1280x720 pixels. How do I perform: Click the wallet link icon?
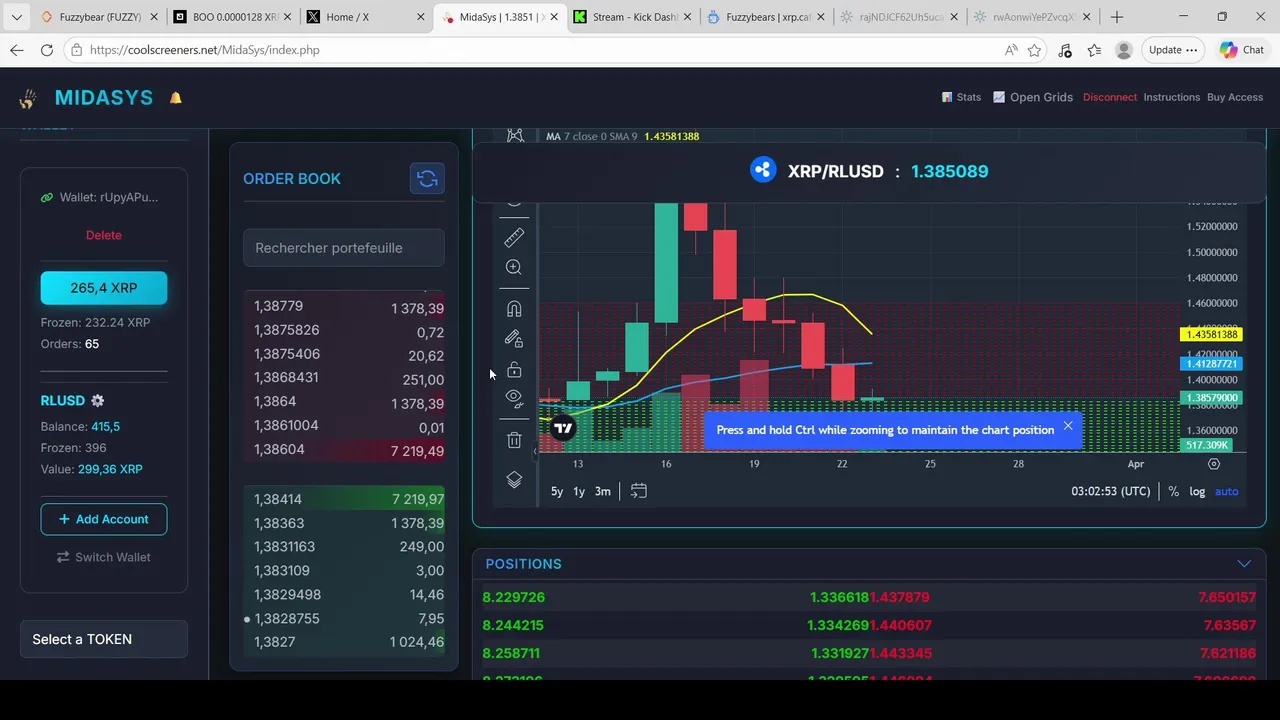47,198
